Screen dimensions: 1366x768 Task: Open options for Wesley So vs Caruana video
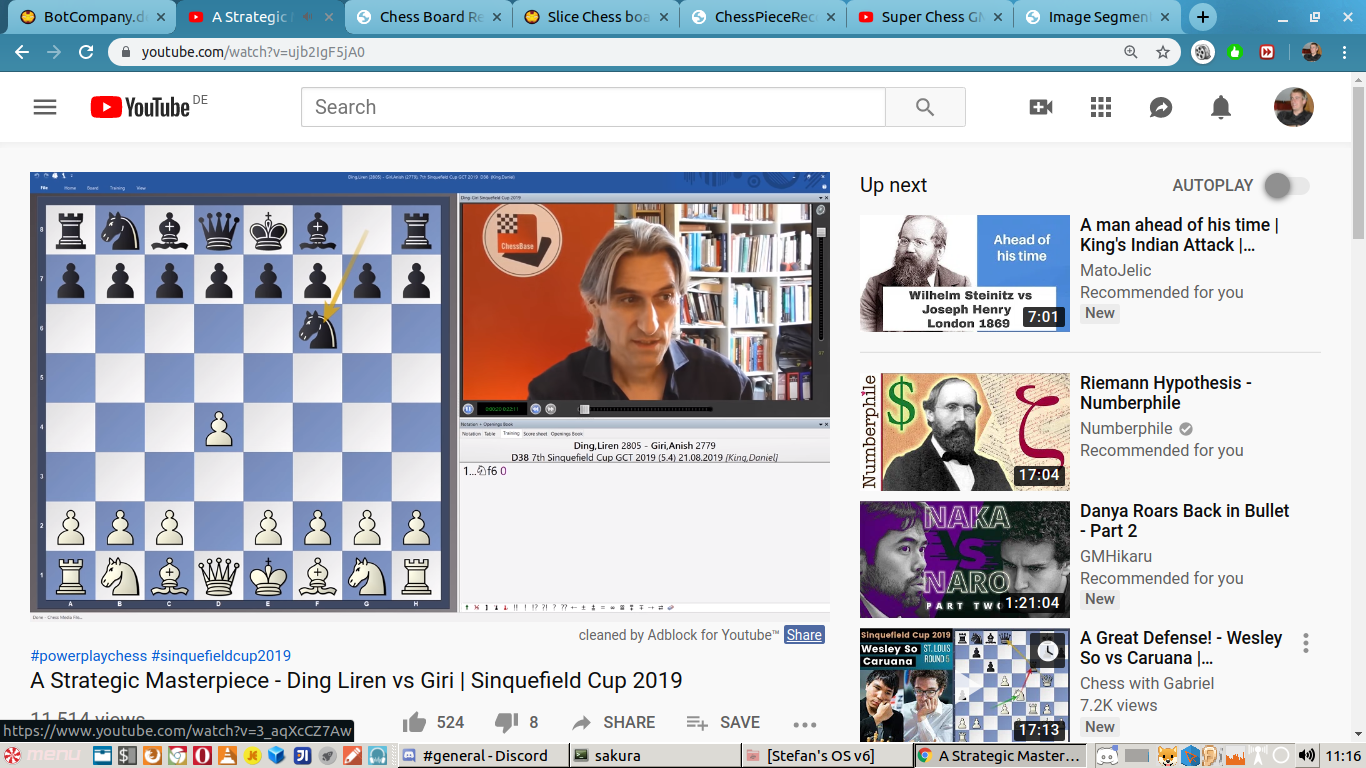1305,643
